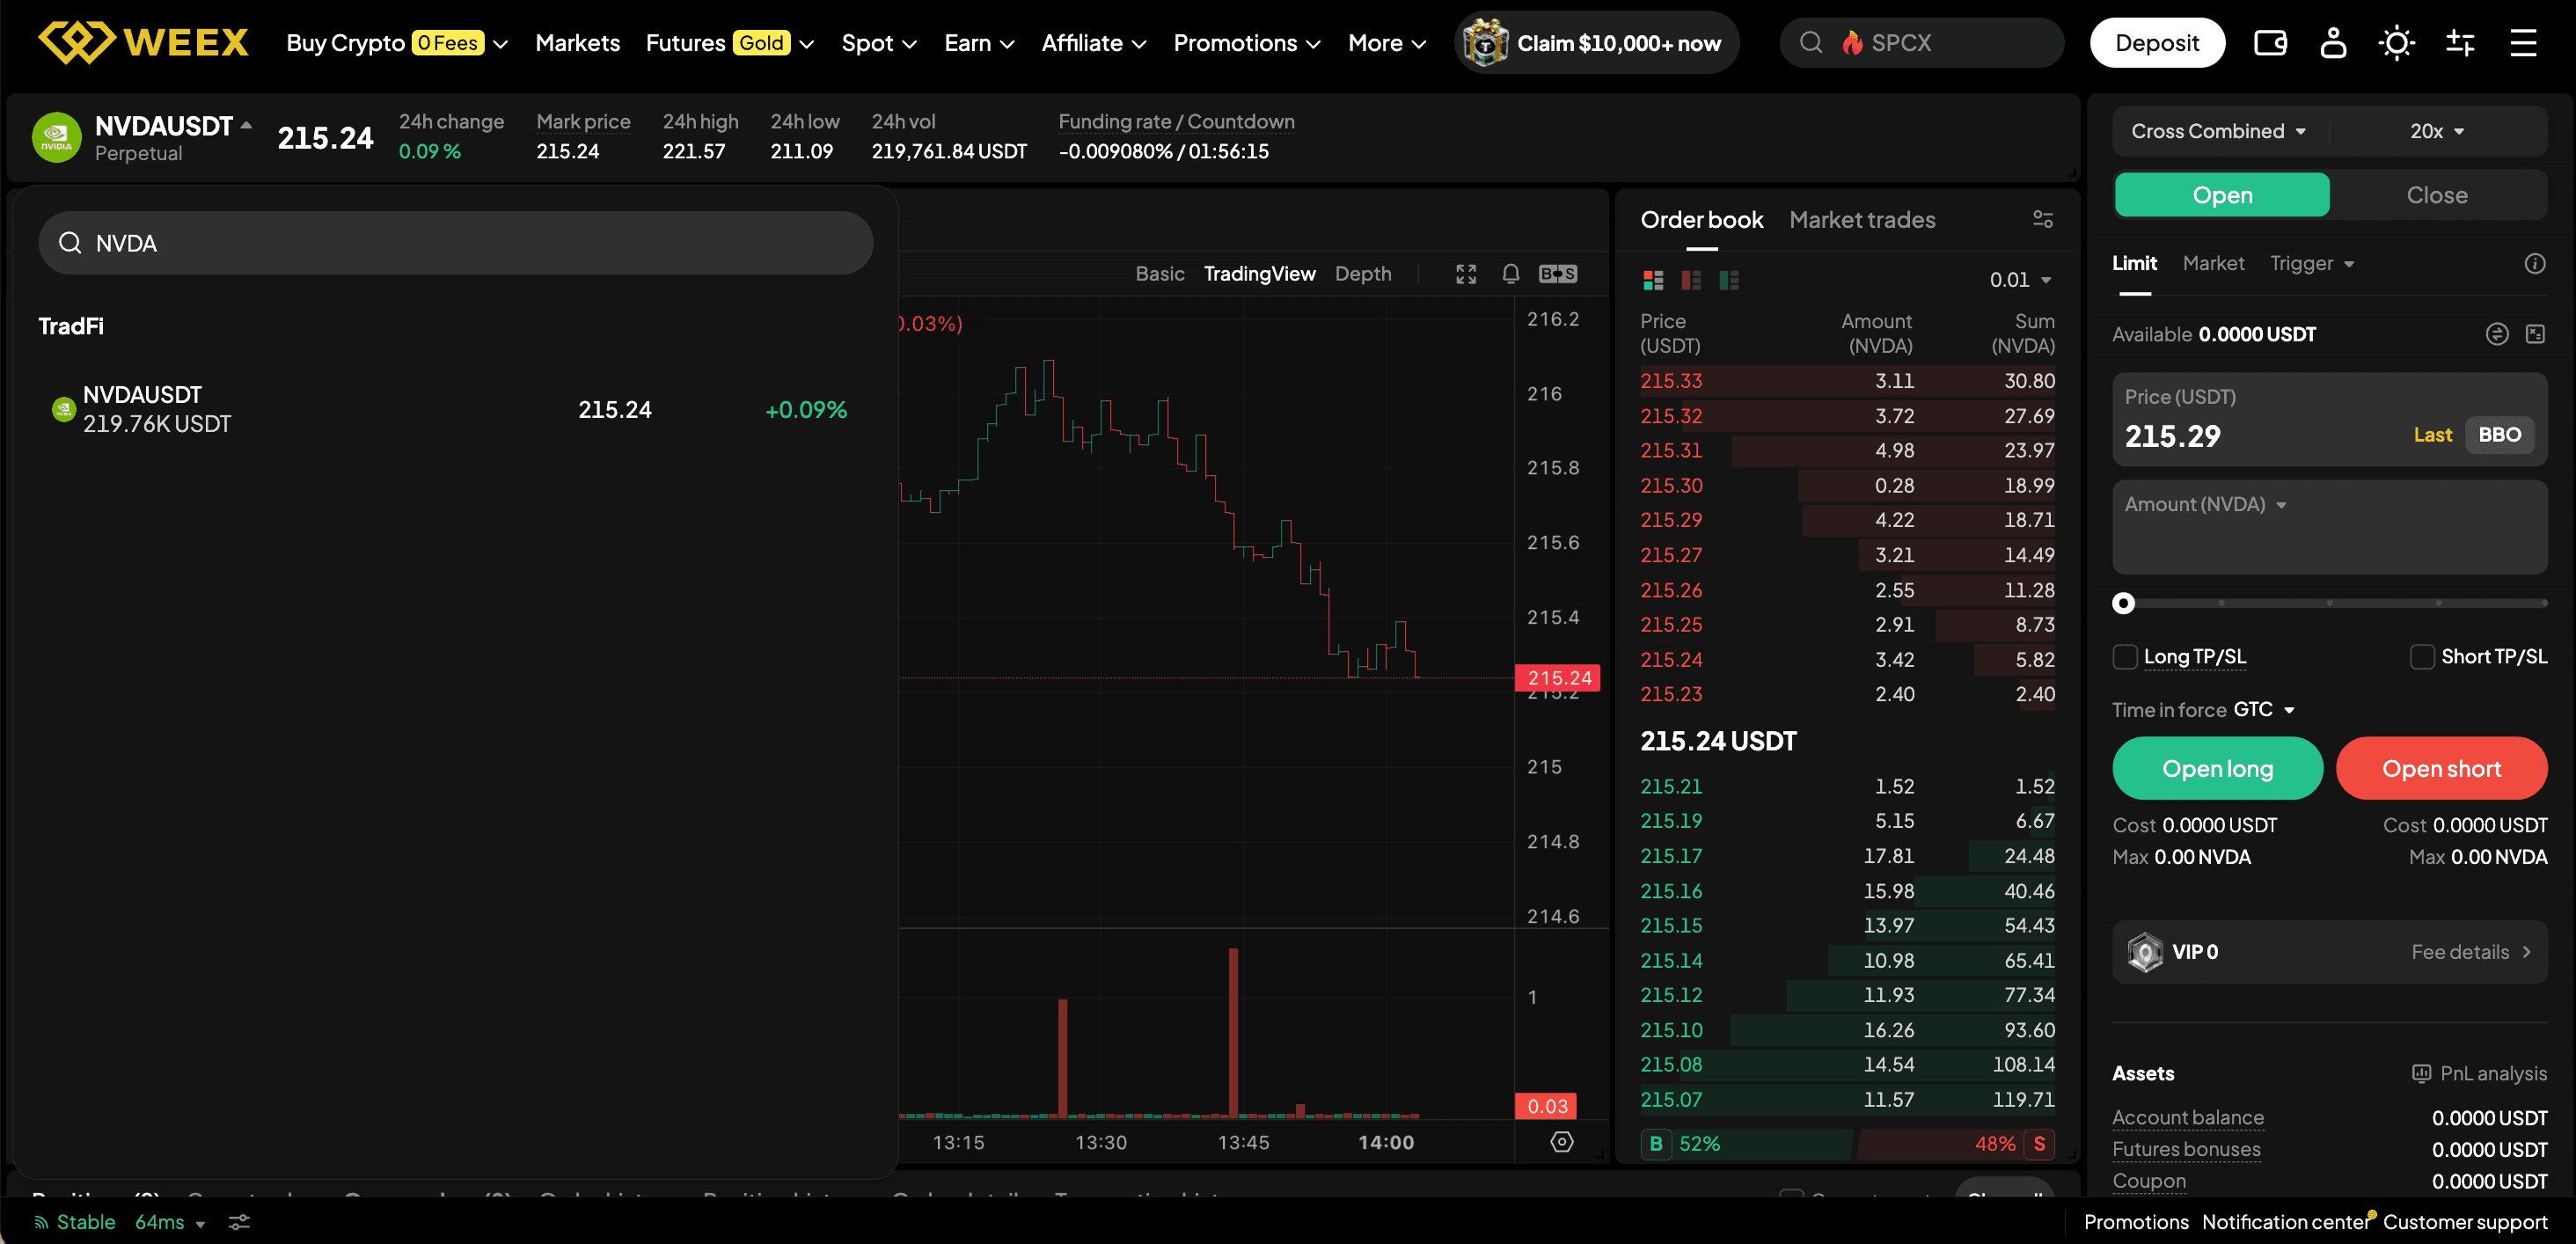This screenshot has width=2576, height=1244.
Task: Enable the Long TP/SL checkbox
Action: click(2124, 657)
